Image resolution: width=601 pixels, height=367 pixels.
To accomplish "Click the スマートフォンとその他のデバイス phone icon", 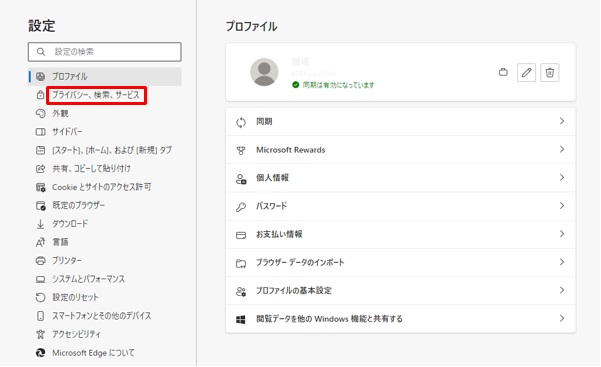I will tap(40, 316).
